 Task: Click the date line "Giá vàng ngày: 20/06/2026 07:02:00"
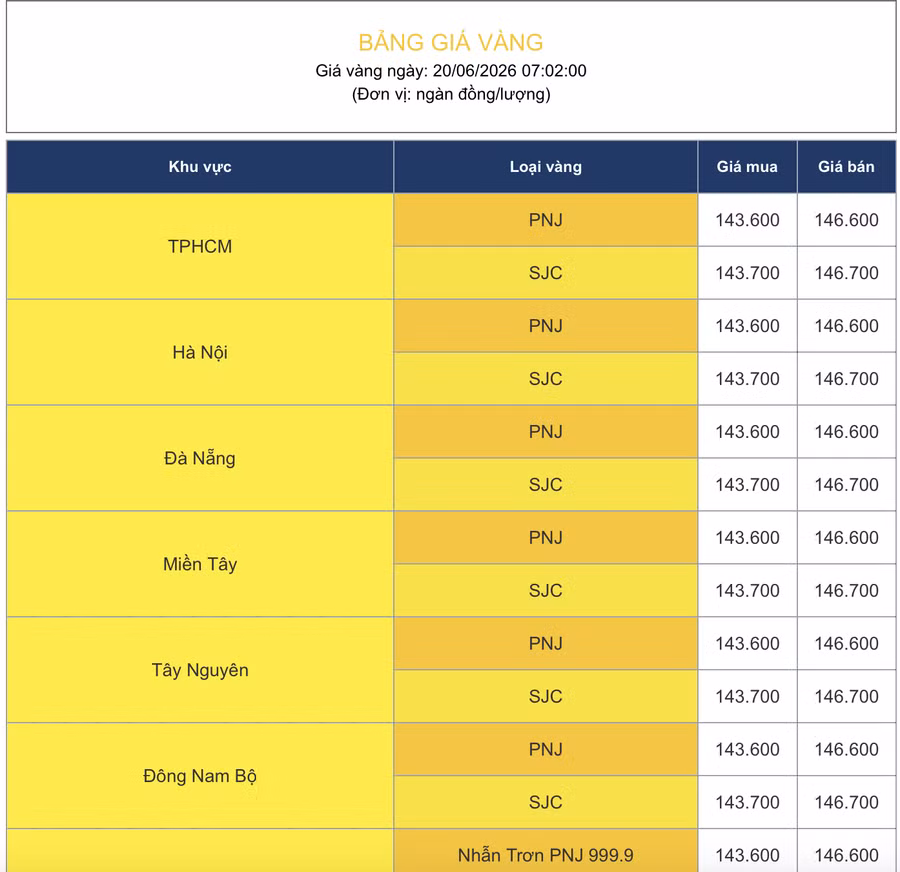451,71
